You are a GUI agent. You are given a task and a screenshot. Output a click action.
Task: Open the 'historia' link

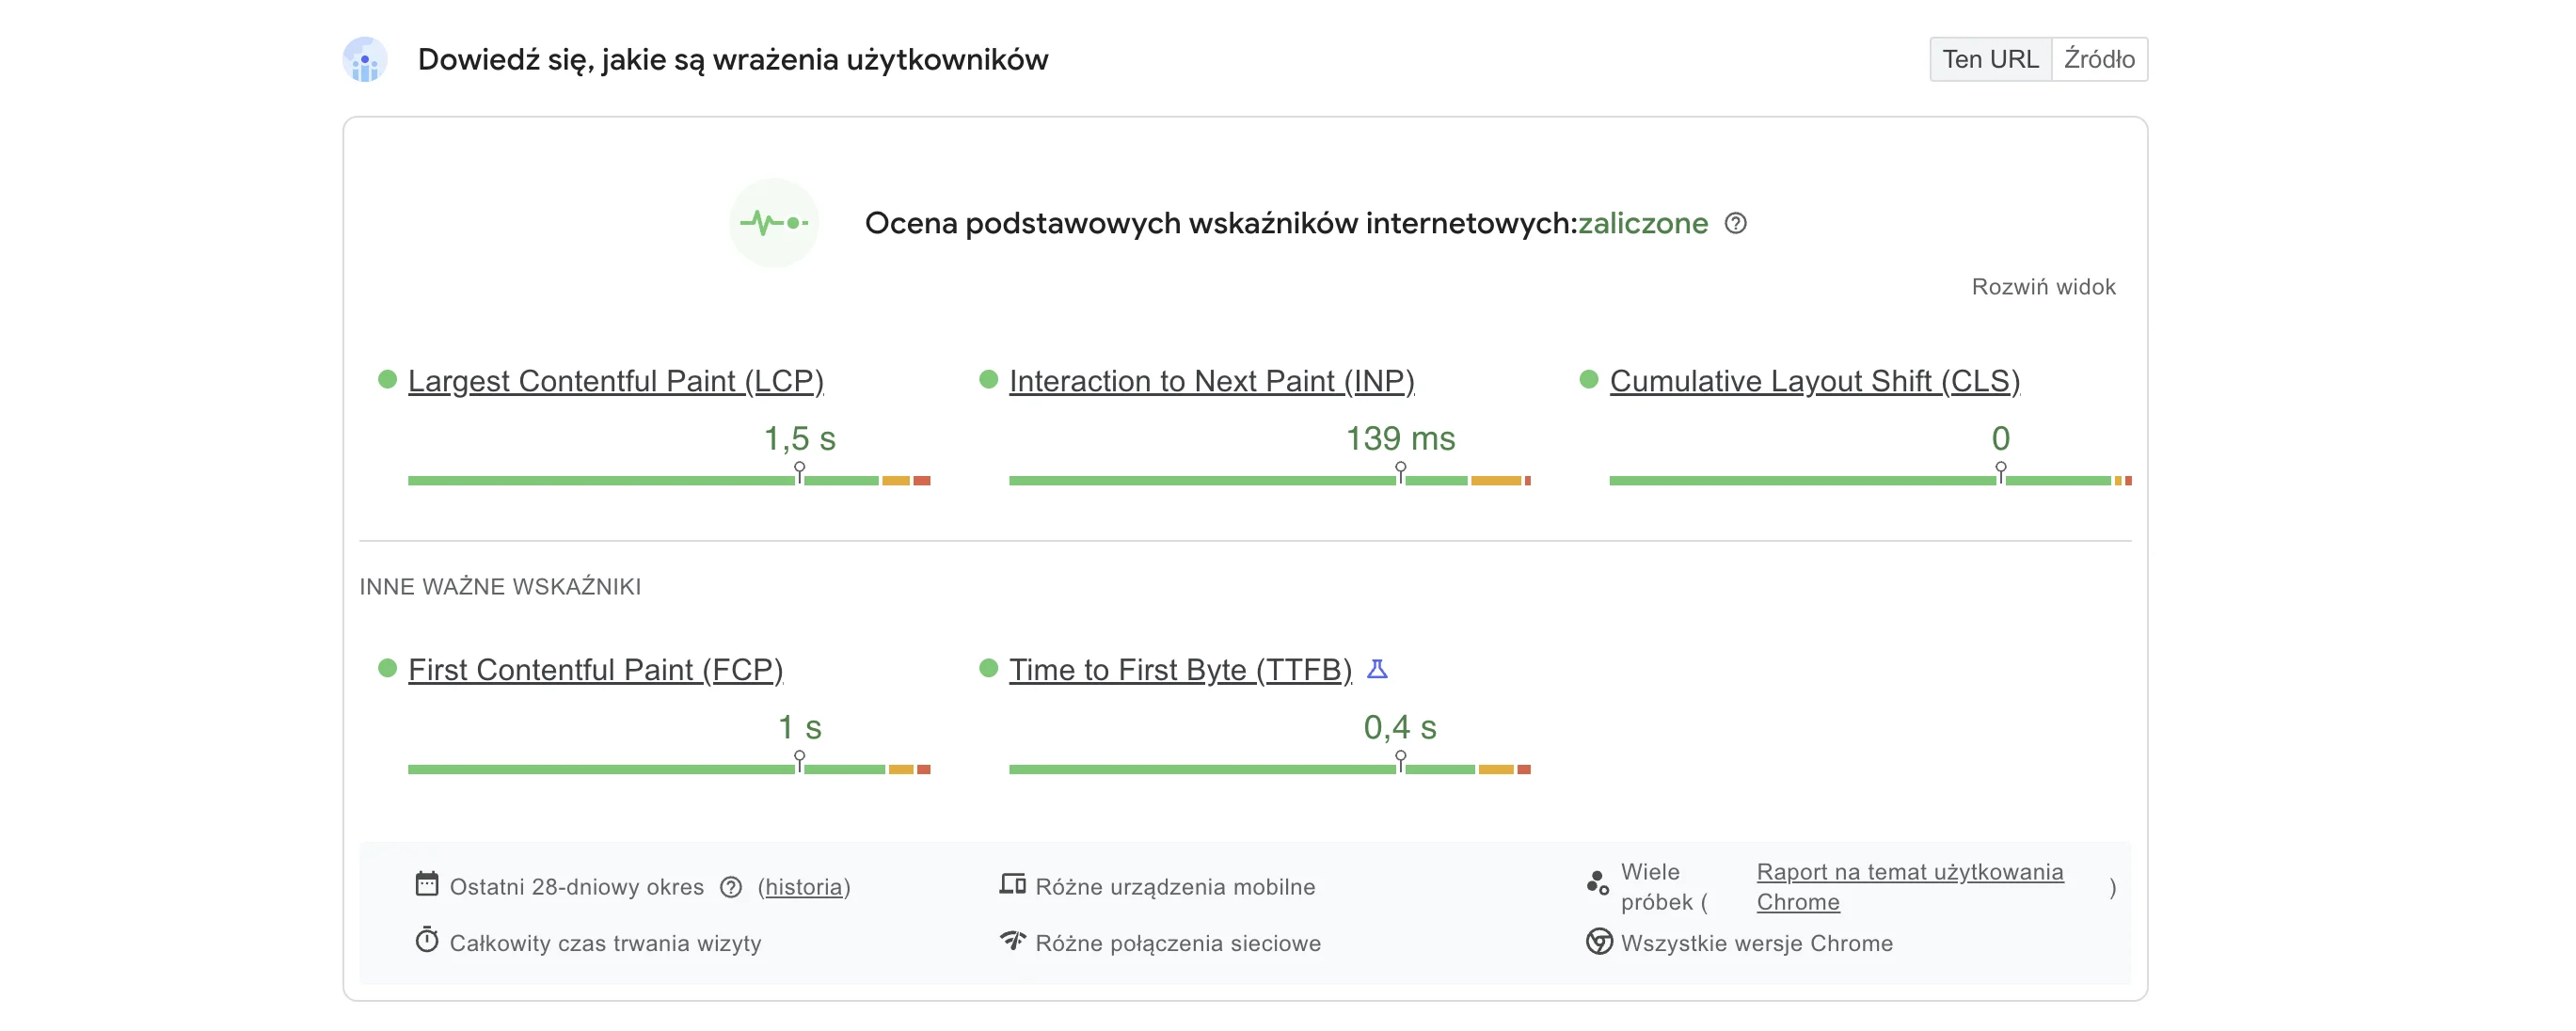[804, 887]
